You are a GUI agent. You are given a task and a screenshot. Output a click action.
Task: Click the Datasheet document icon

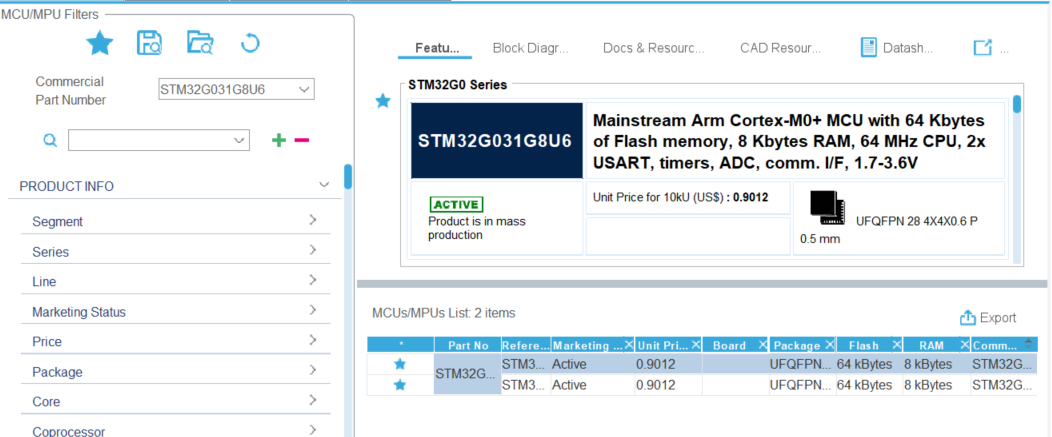click(x=869, y=48)
